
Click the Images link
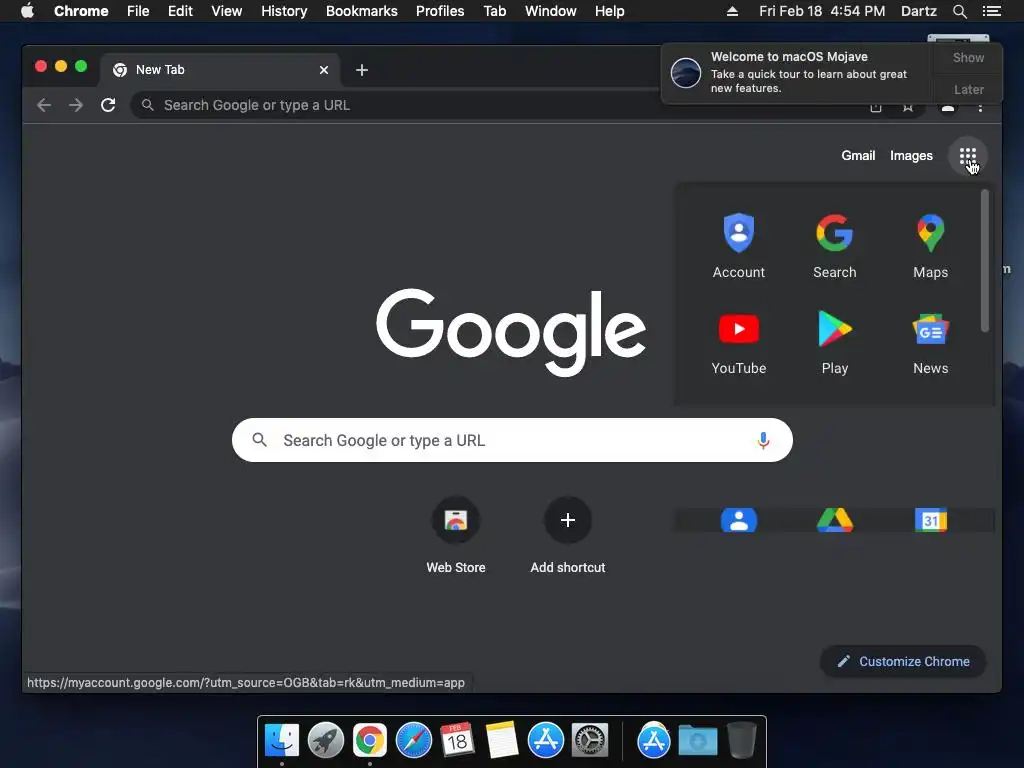click(x=911, y=155)
